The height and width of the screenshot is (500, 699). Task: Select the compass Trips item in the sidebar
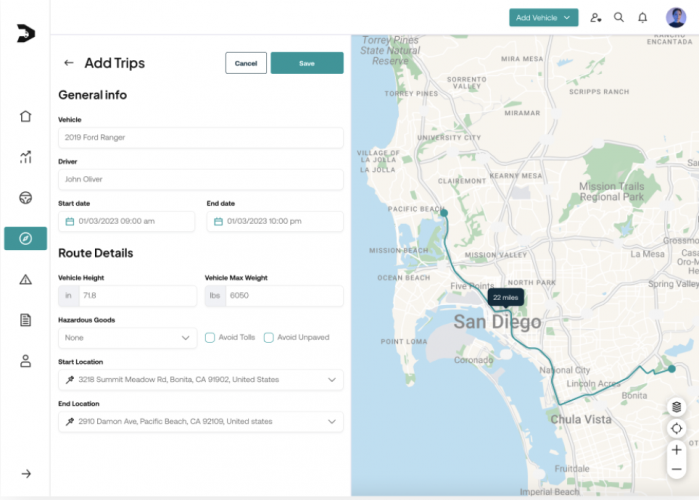(26, 238)
